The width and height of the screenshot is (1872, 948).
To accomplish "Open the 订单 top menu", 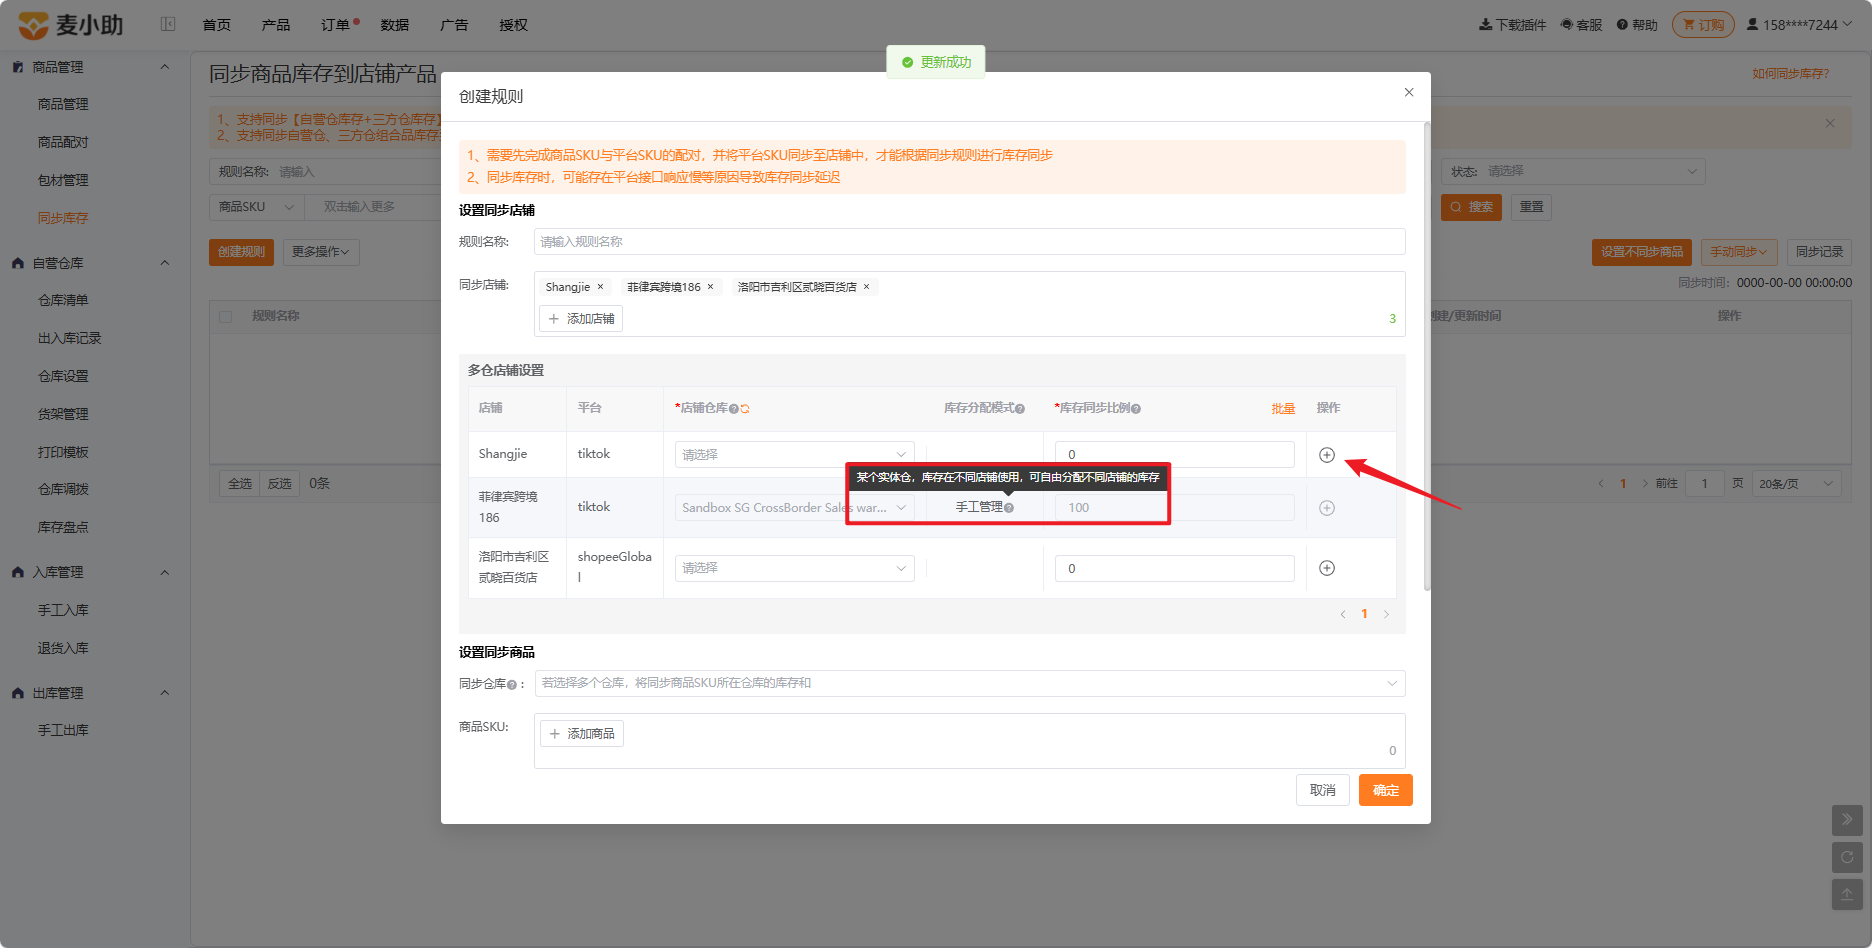I will pyautogui.click(x=335, y=25).
